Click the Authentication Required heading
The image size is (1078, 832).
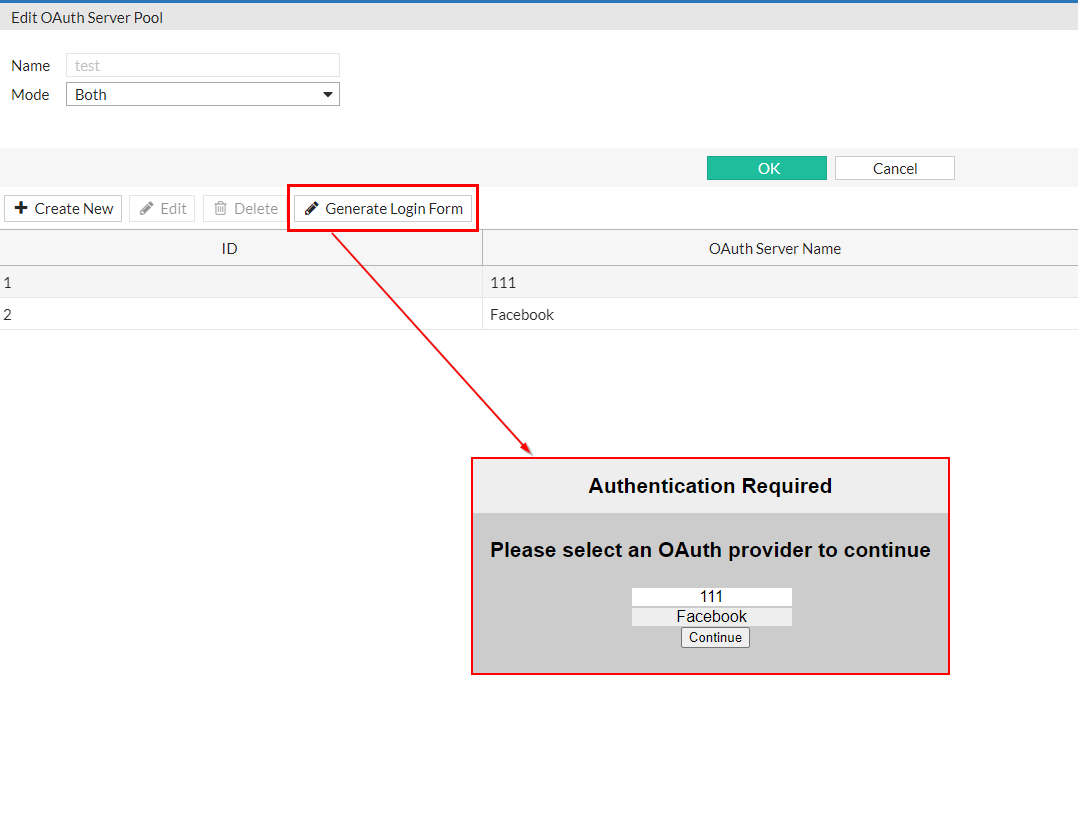tap(710, 486)
